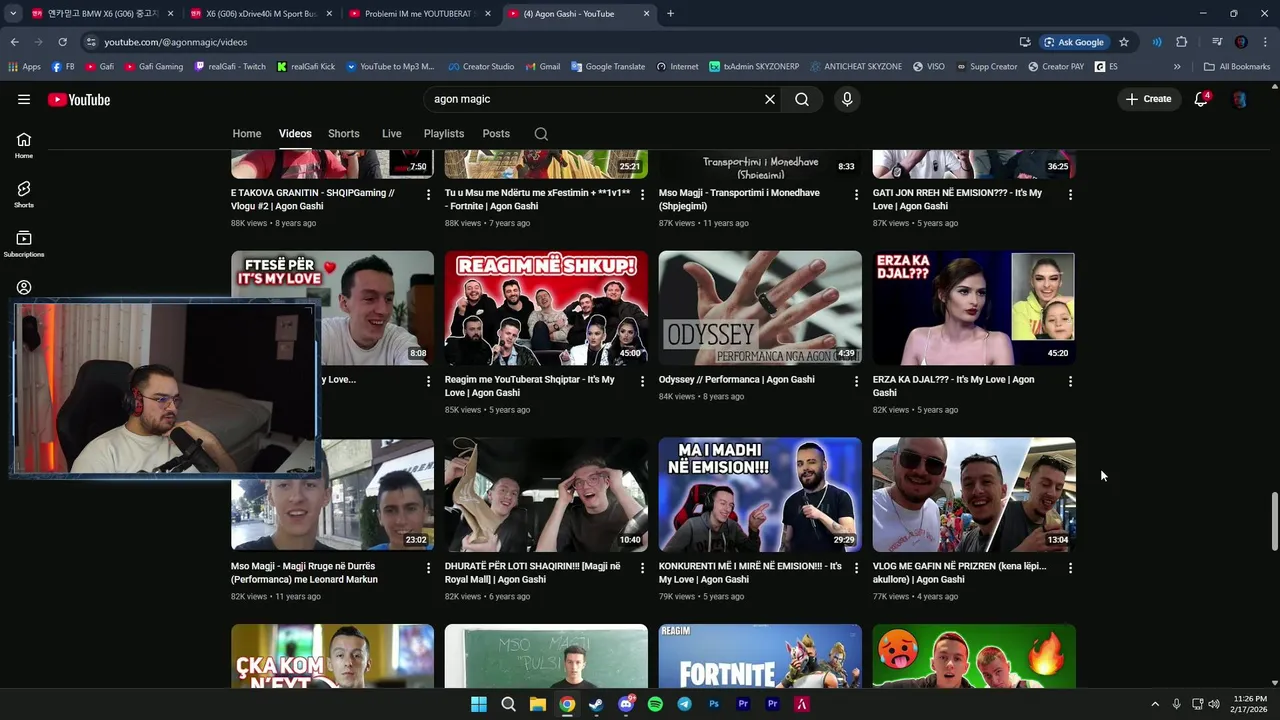The width and height of the screenshot is (1280, 720).
Task: Open Telegram from the taskbar
Action: tap(684, 704)
